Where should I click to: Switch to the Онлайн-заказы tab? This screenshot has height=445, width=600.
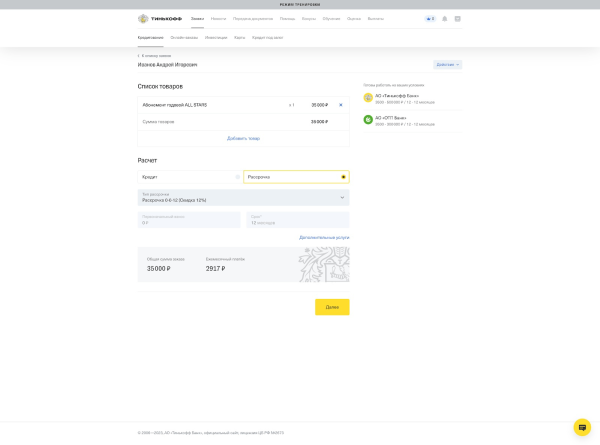pyautogui.click(x=184, y=37)
